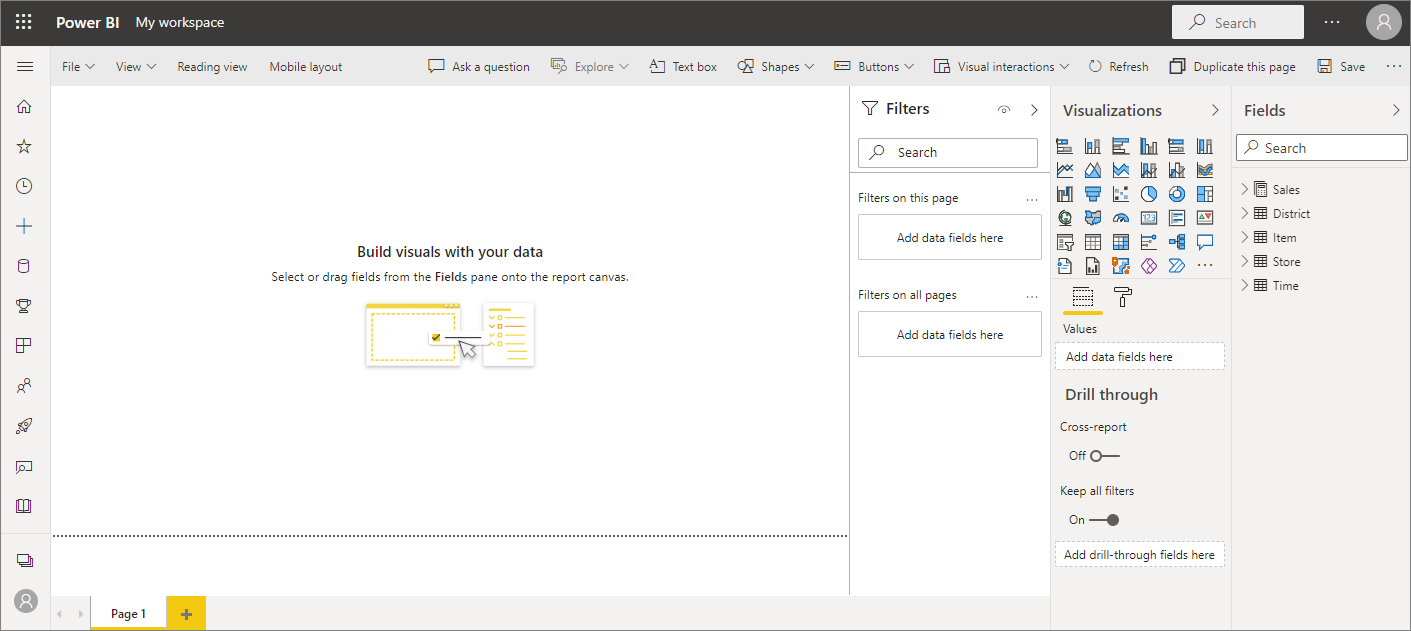Insert the filled map visual
Image resolution: width=1411 pixels, height=631 pixels.
(1093, 217)
